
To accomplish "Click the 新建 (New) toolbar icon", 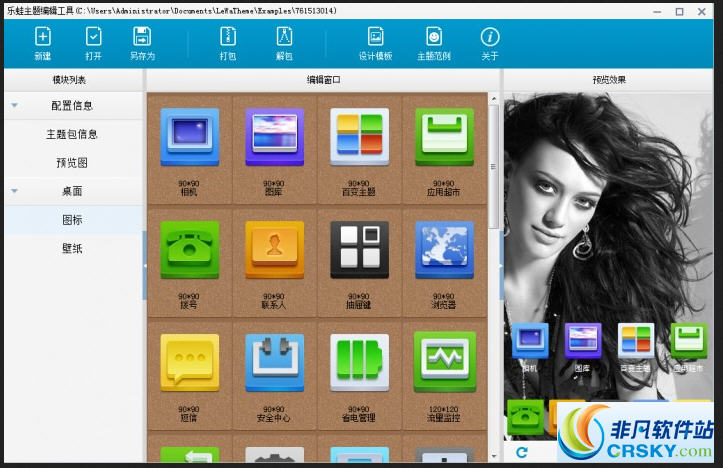I will 43,43.
